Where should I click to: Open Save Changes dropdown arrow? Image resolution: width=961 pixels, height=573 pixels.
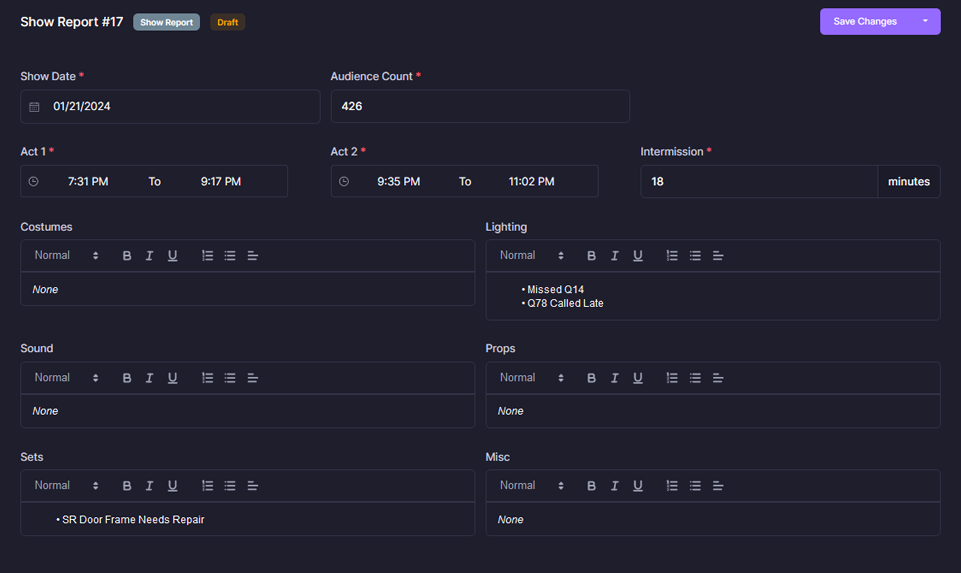925,22
